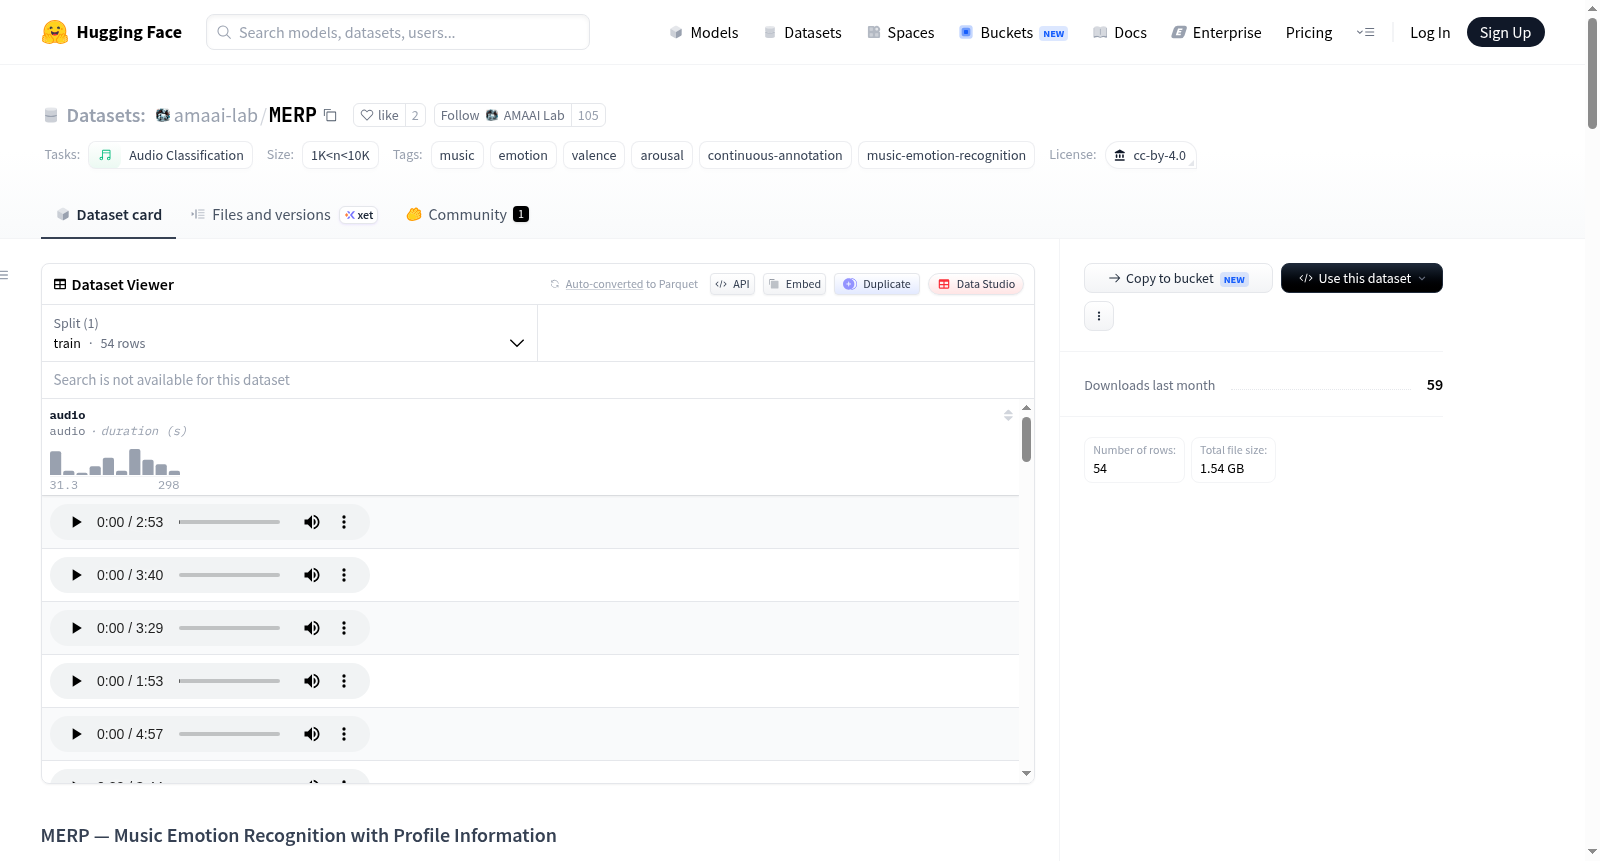1600x861 pixels.
Task: Open more options for the 1:53 clip
Action: [x=344, y=681]
